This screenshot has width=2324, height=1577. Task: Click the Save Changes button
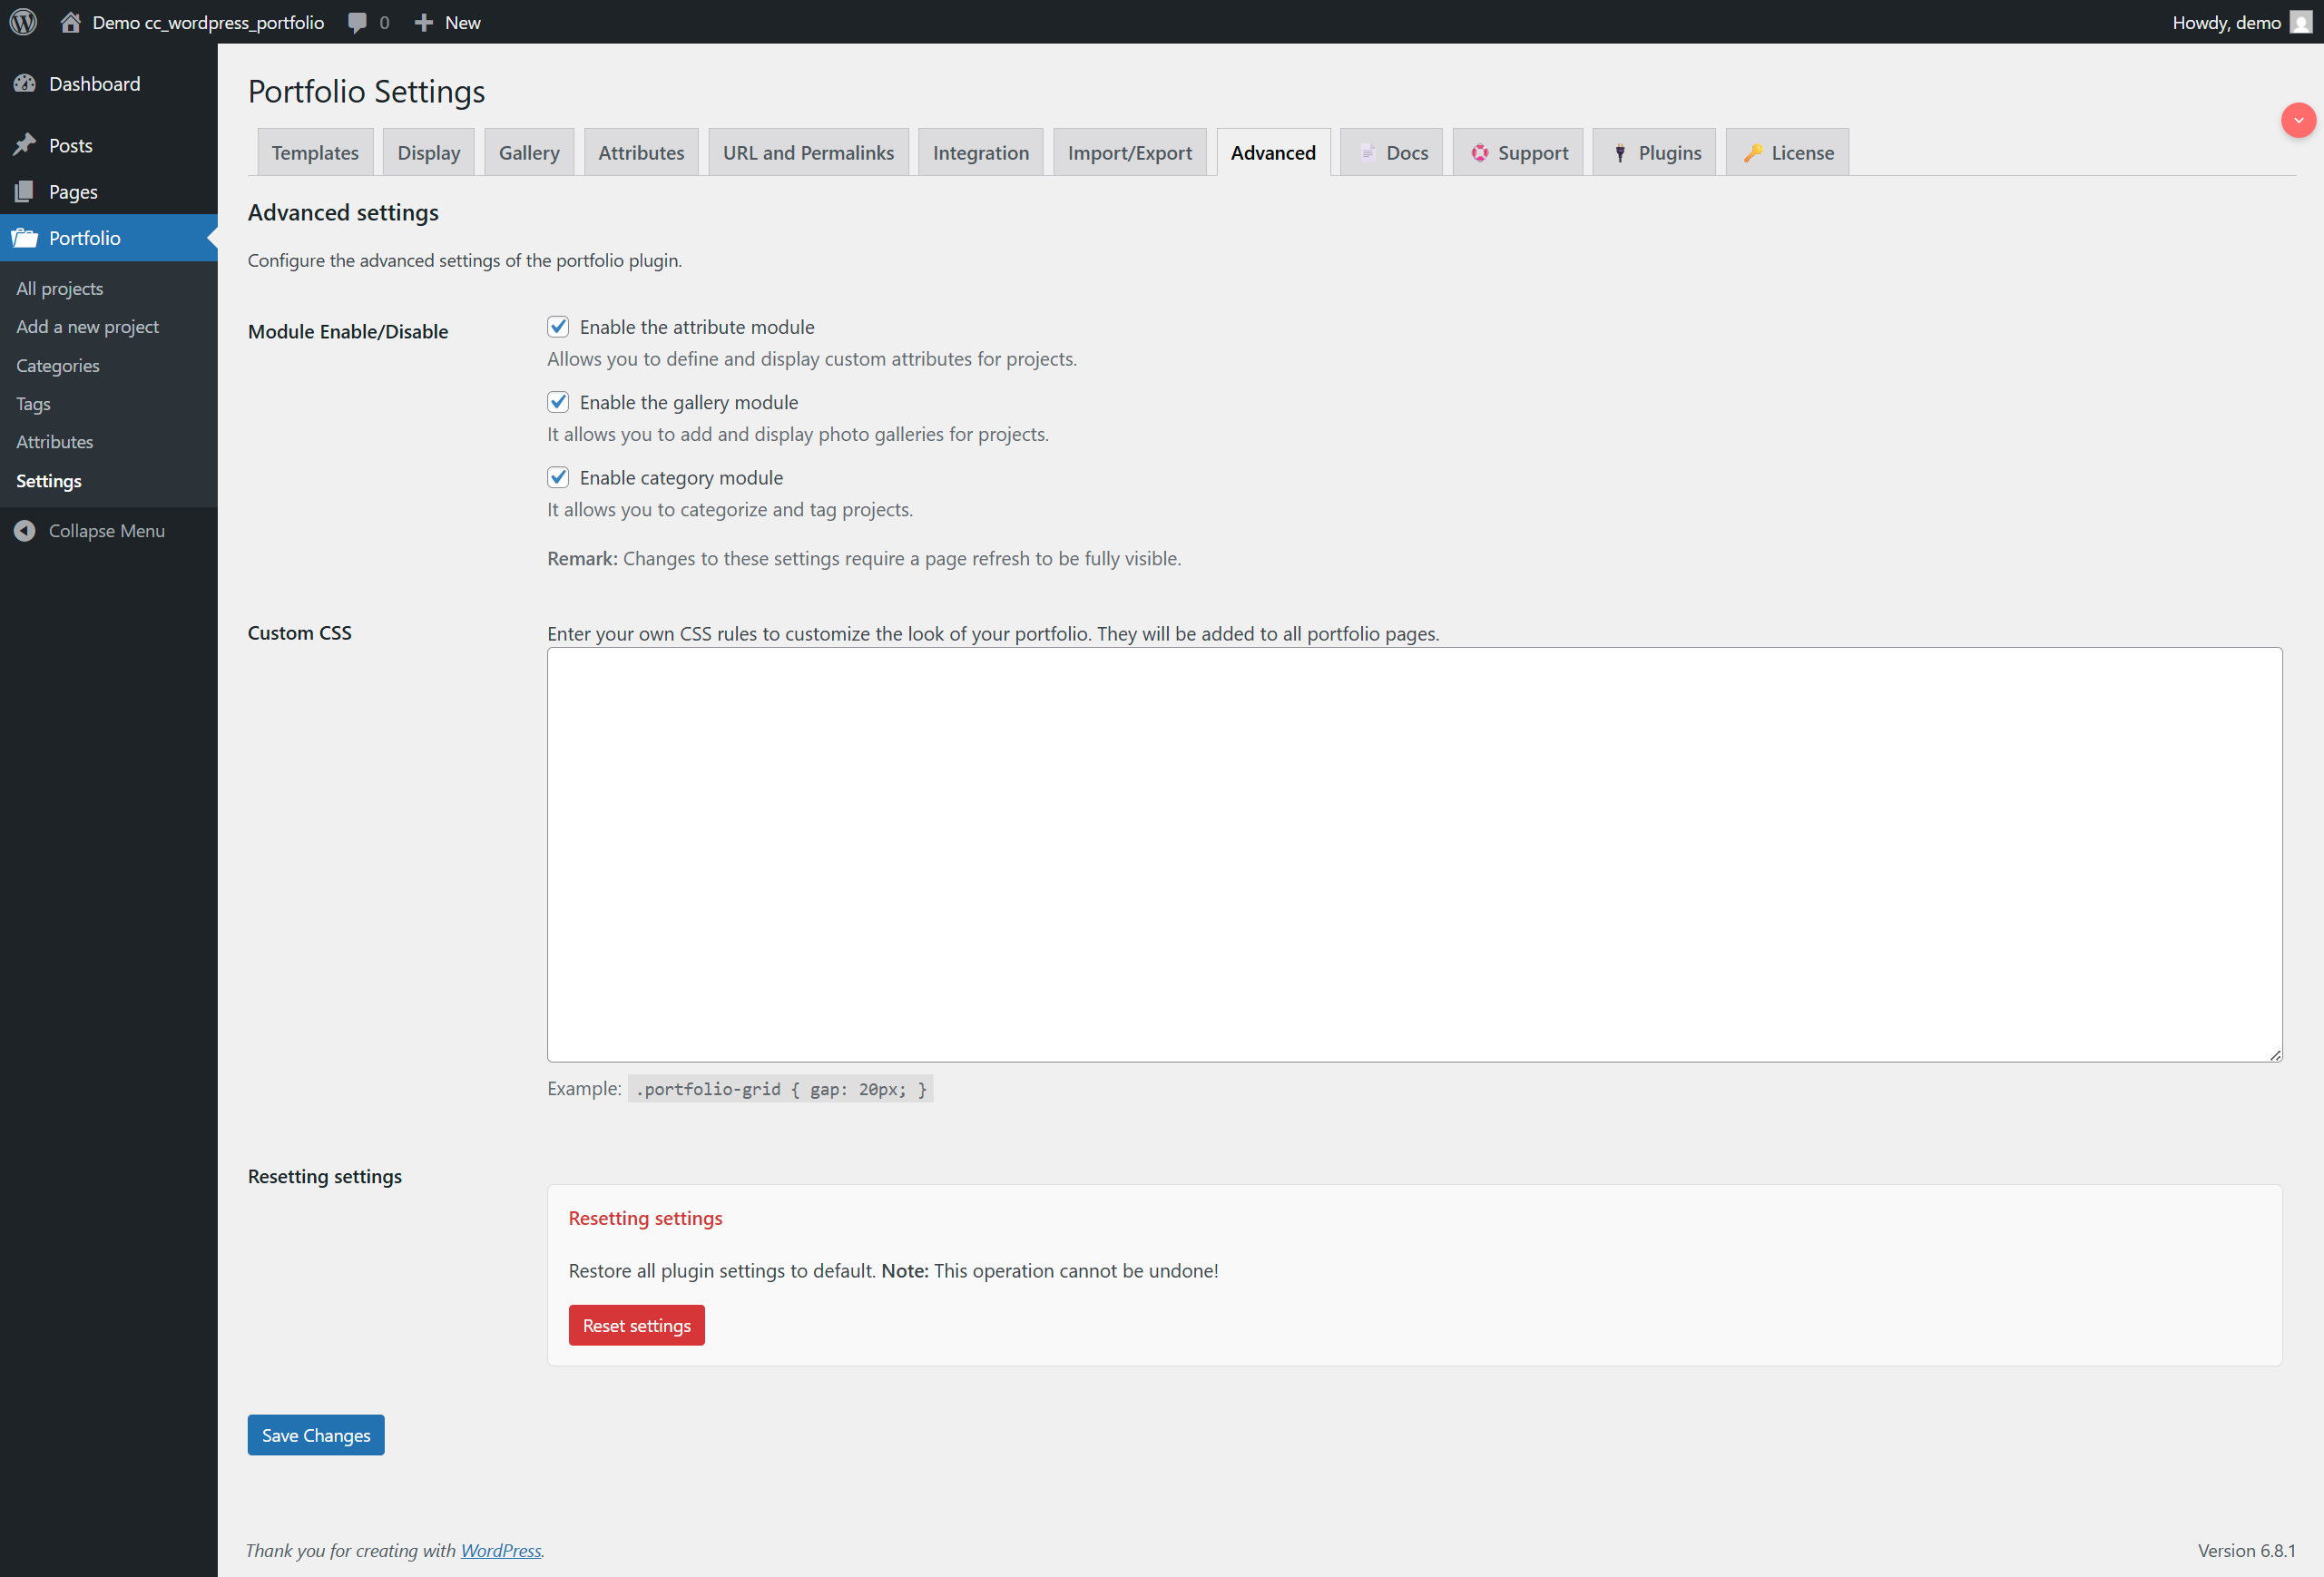pos(315,1434)
